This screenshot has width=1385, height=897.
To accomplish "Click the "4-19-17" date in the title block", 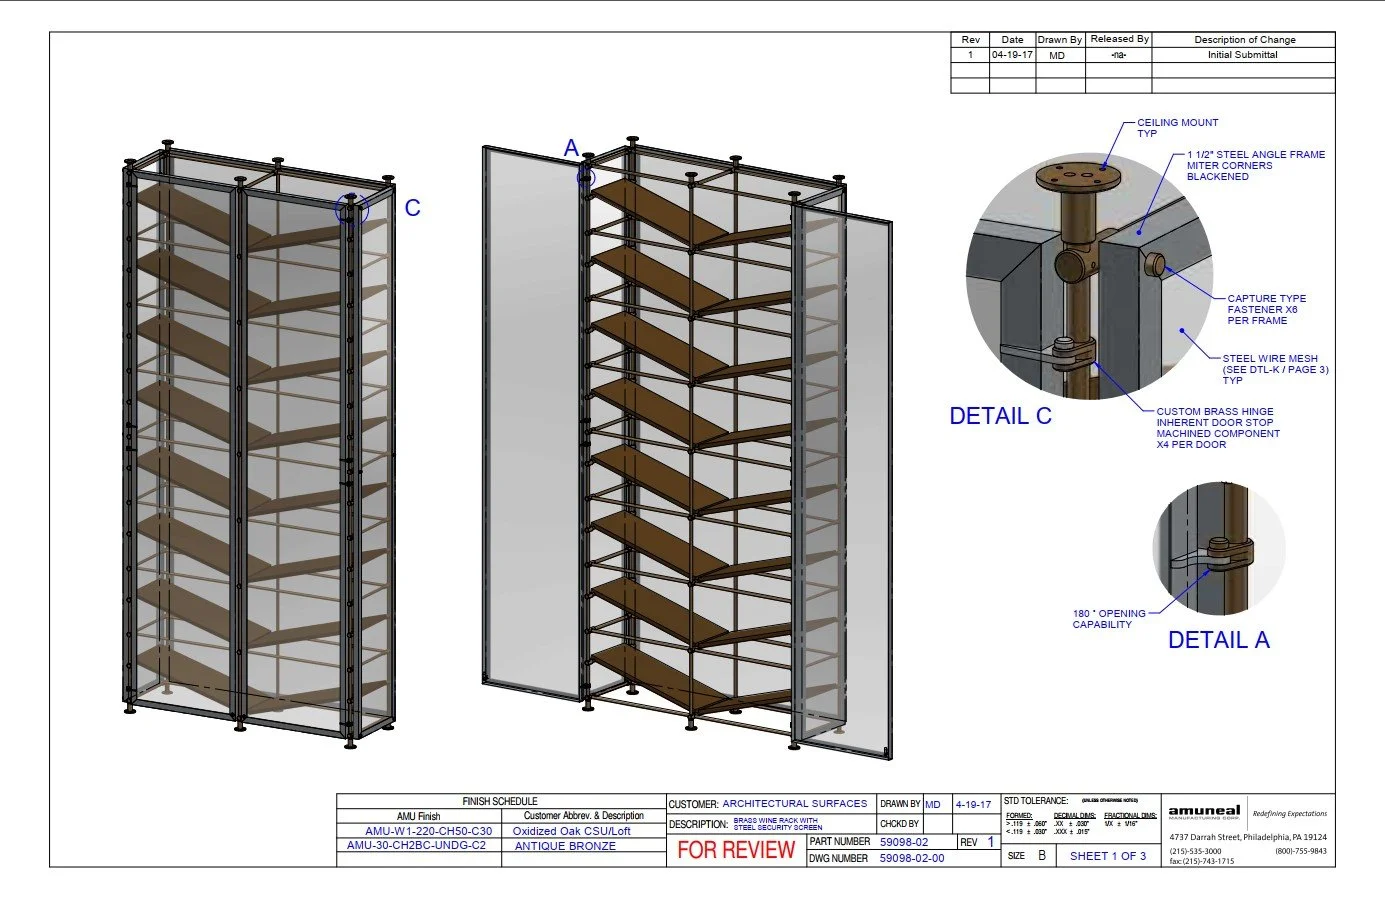I will coord(973,804).
